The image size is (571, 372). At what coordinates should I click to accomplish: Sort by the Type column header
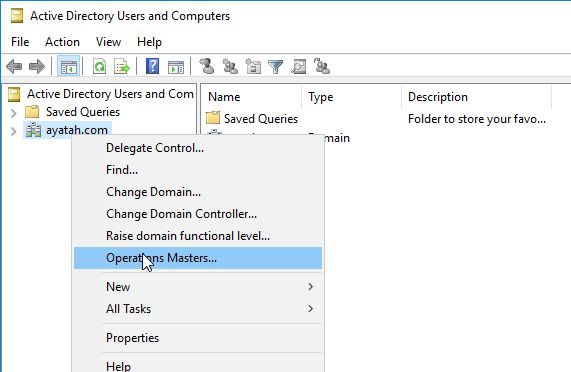[x=351, y=97]
